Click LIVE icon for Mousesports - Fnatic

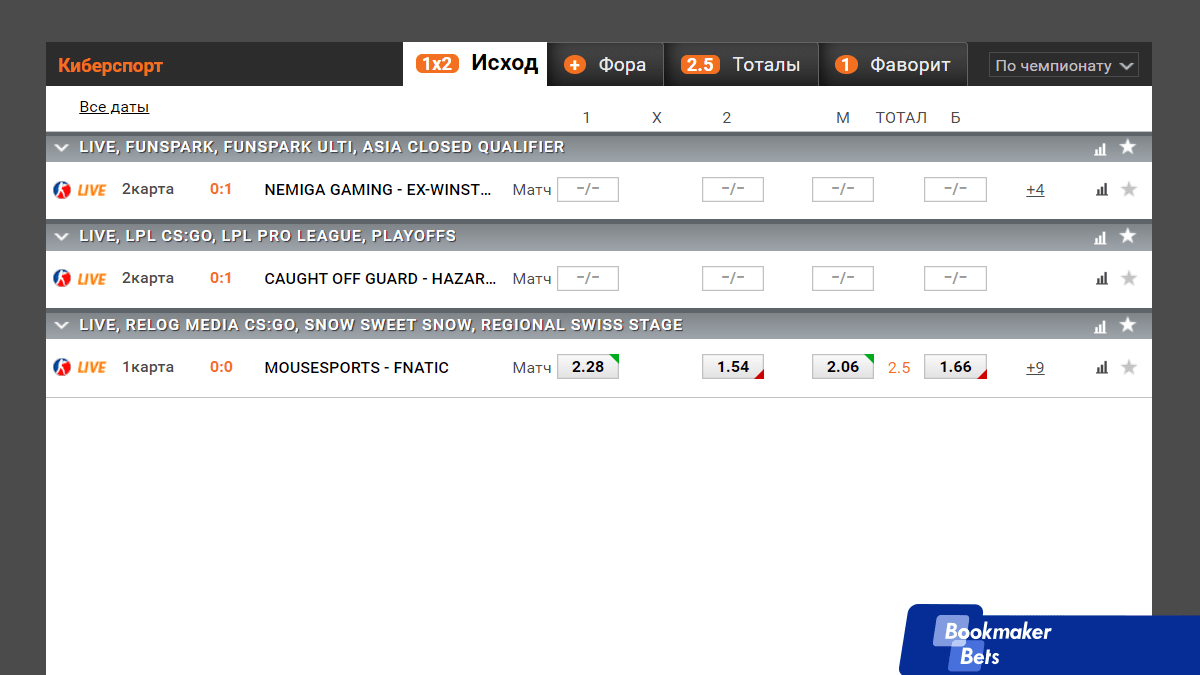pyautogui.click(x=80, y=368)
